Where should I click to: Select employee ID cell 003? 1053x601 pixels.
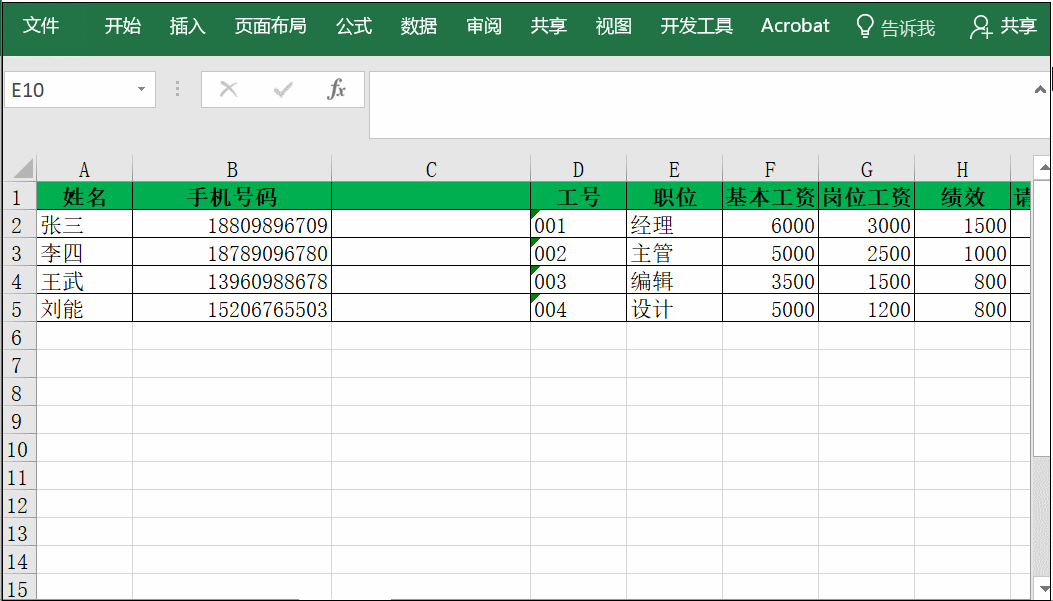[x=578, y=281]
